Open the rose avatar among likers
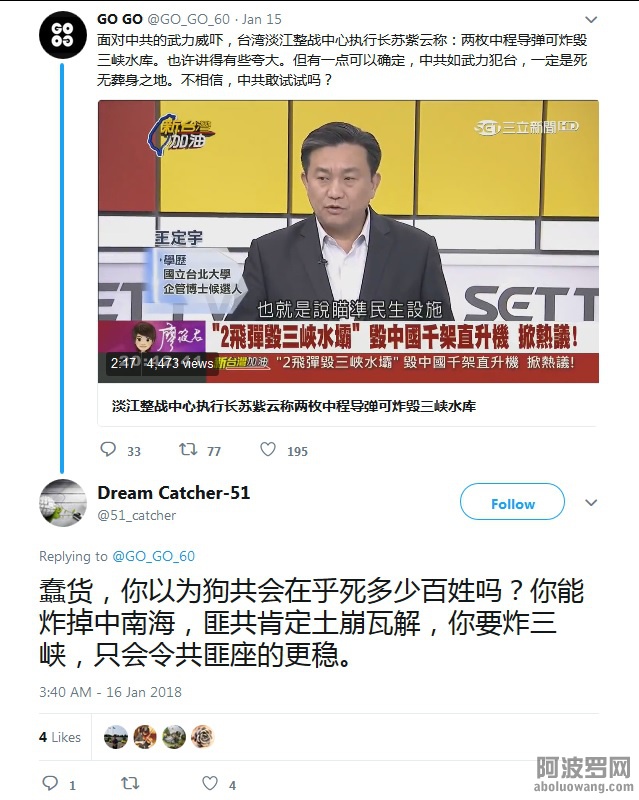This screenshot has width=639, height=800. pyautogui.click(x=203, y=737)
